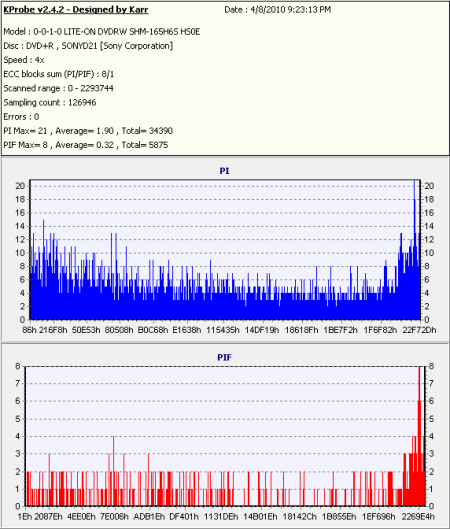Click the Disc SONYD21 info line
The height and width of the screenshot is (529, 450).
click(x=88, y=46)
